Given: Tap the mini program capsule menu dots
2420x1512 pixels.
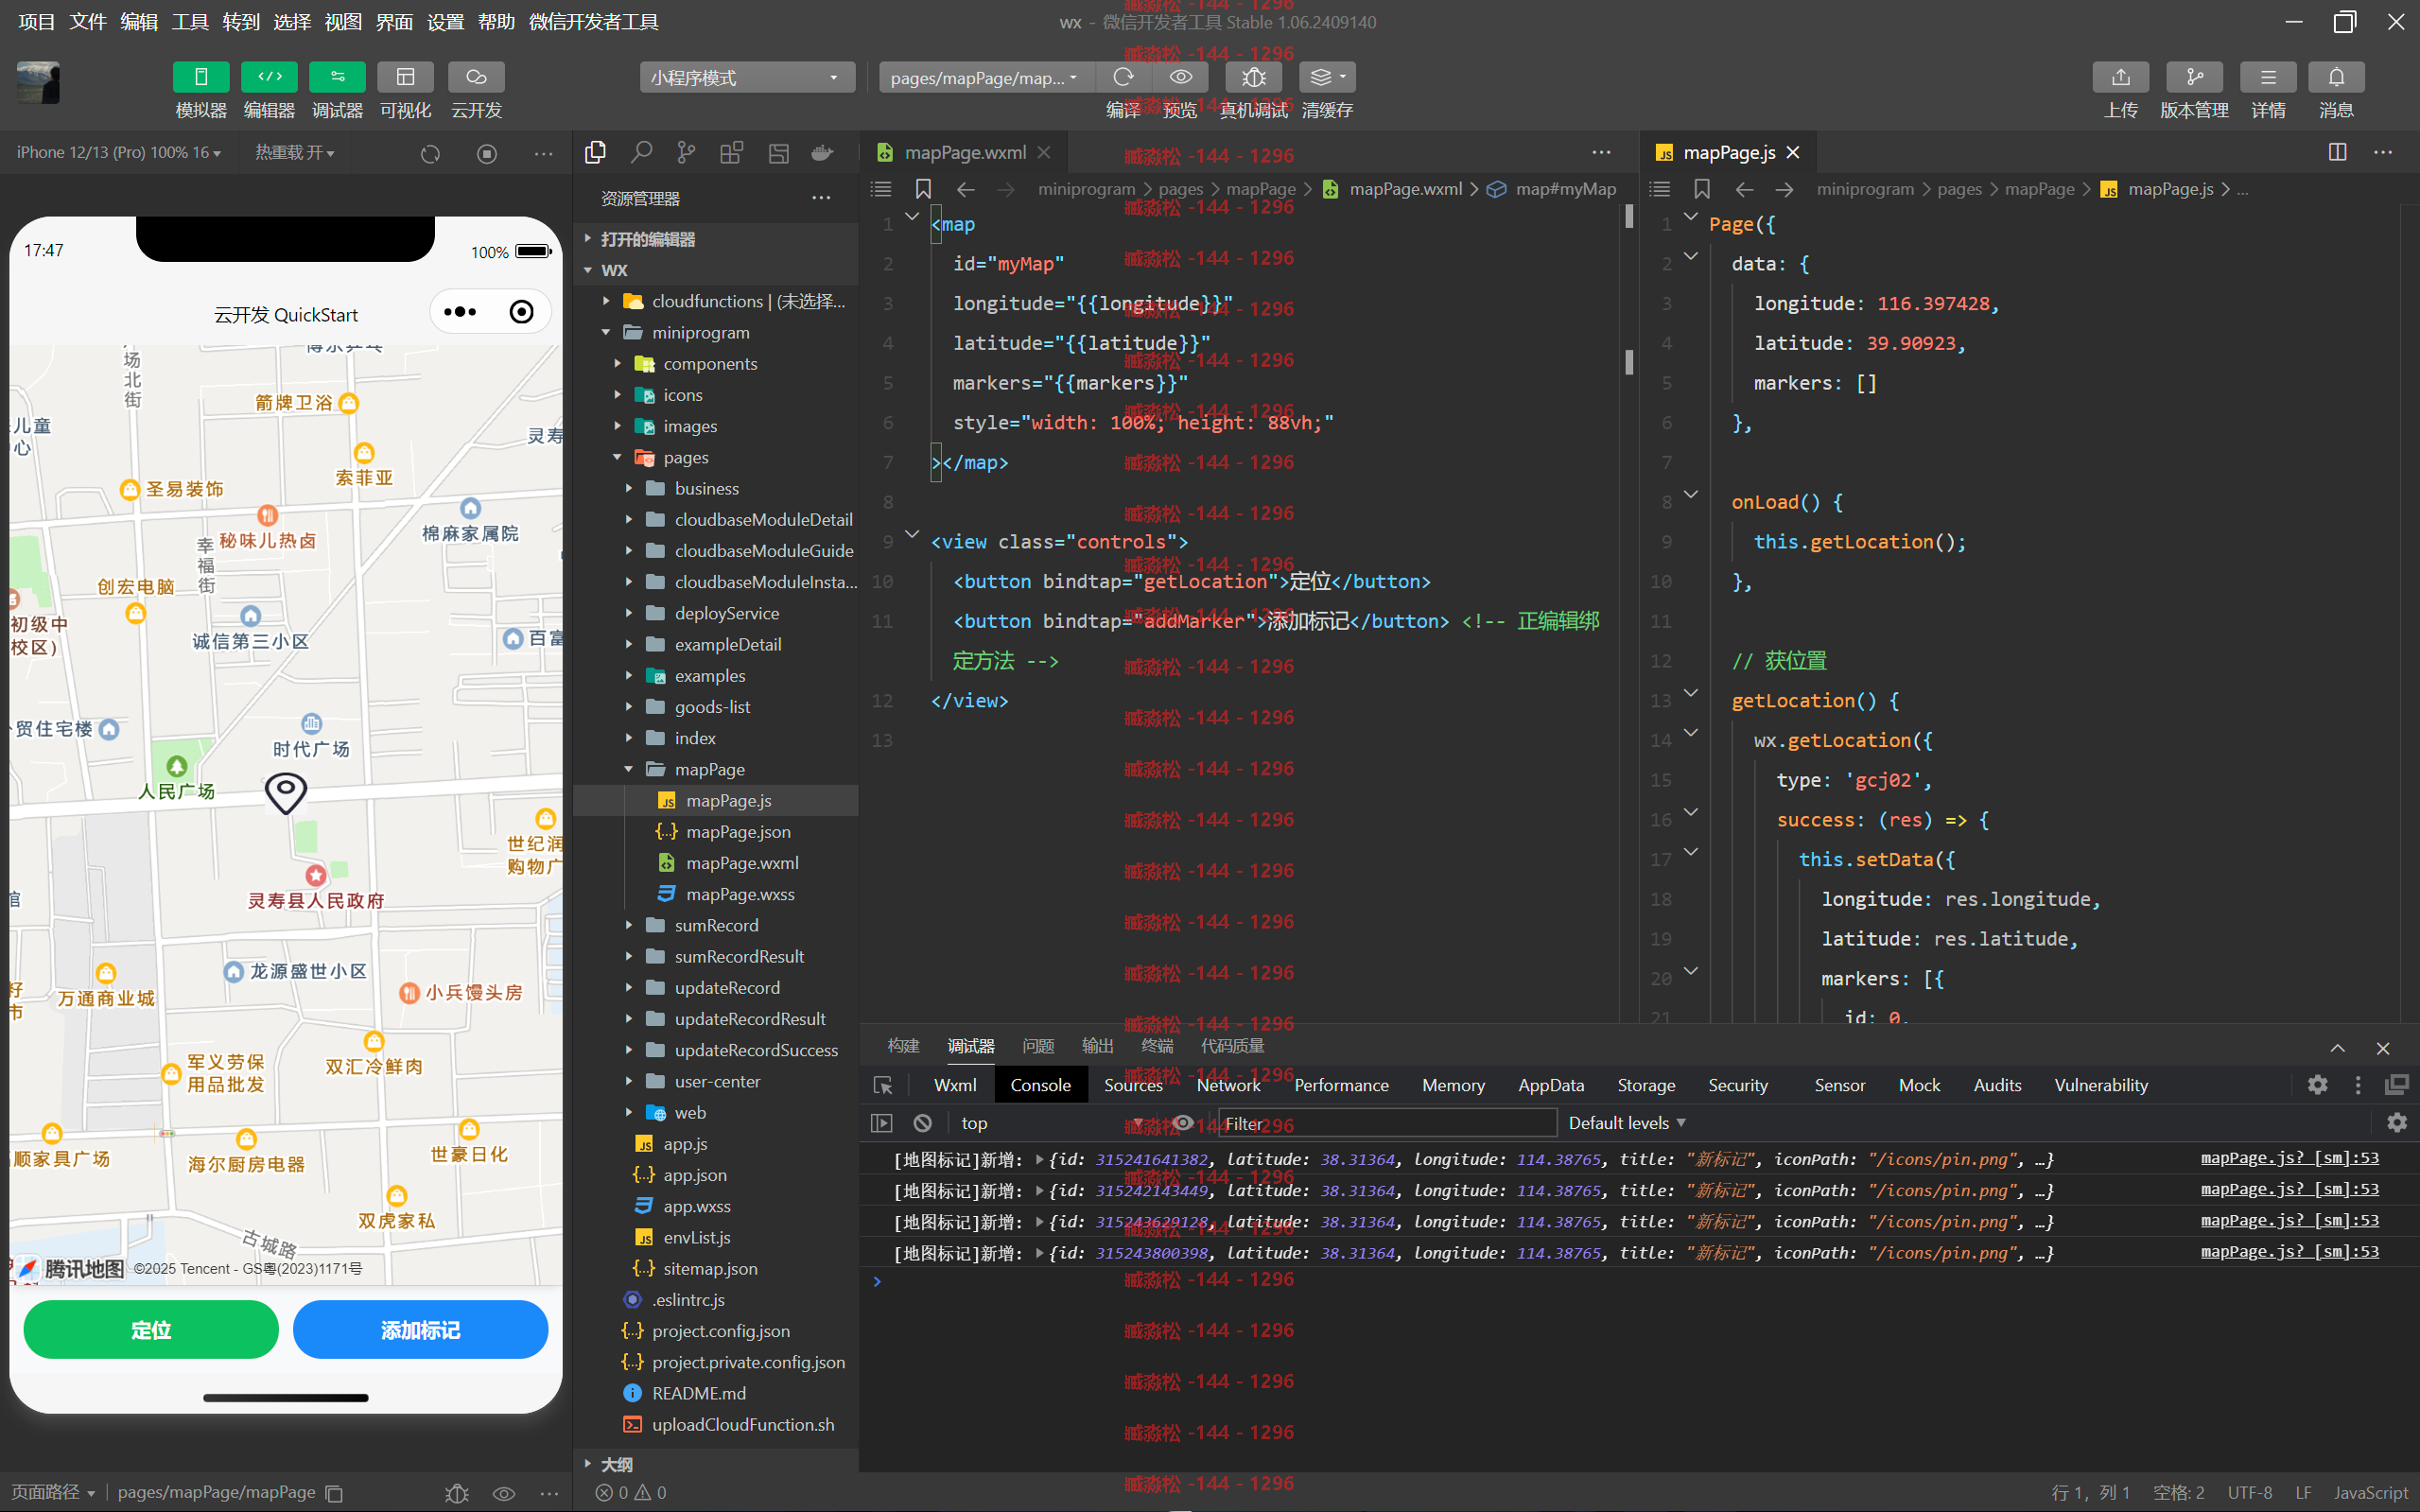Looking at the screenshot, I should [460, 312].
